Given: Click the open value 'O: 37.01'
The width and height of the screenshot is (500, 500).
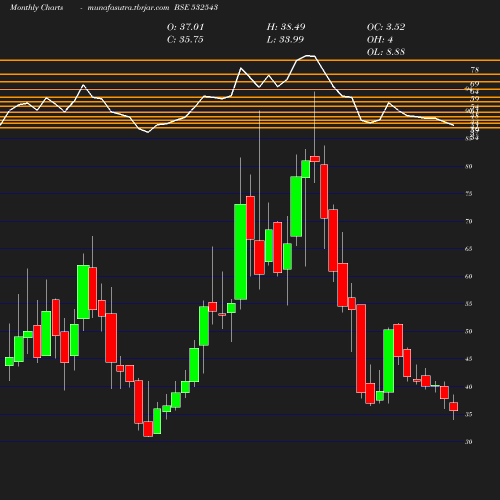Looking at the screenshot, I should (185, 27).
